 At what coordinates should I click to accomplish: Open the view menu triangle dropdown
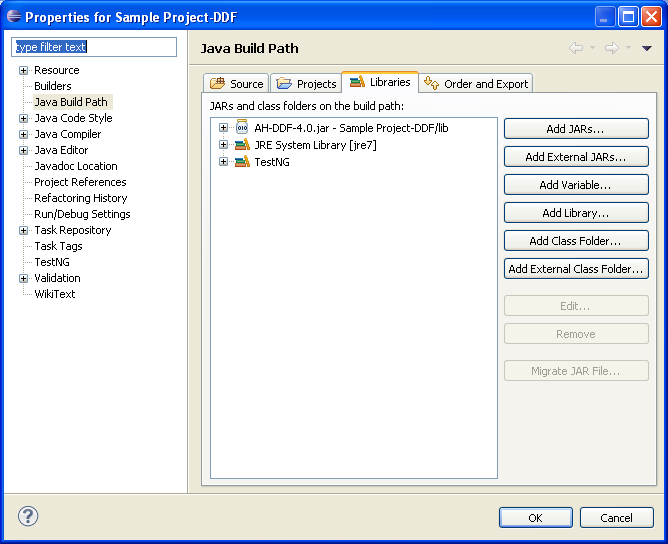click(x=647, y=48)
